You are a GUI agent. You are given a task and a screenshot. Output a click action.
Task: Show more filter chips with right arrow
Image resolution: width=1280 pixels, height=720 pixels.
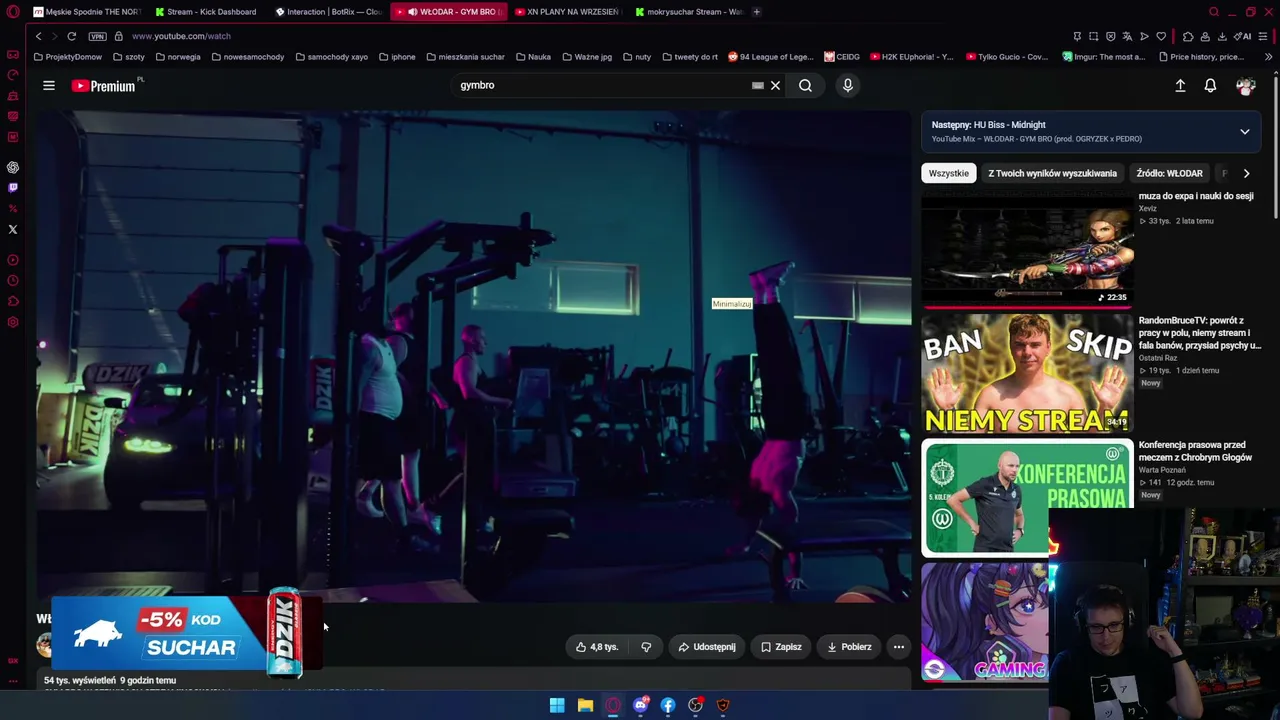pyautogui.click(x=1246, y=174)
